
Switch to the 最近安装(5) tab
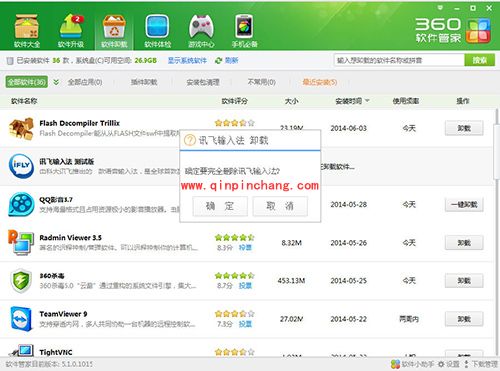click(320, 82)
